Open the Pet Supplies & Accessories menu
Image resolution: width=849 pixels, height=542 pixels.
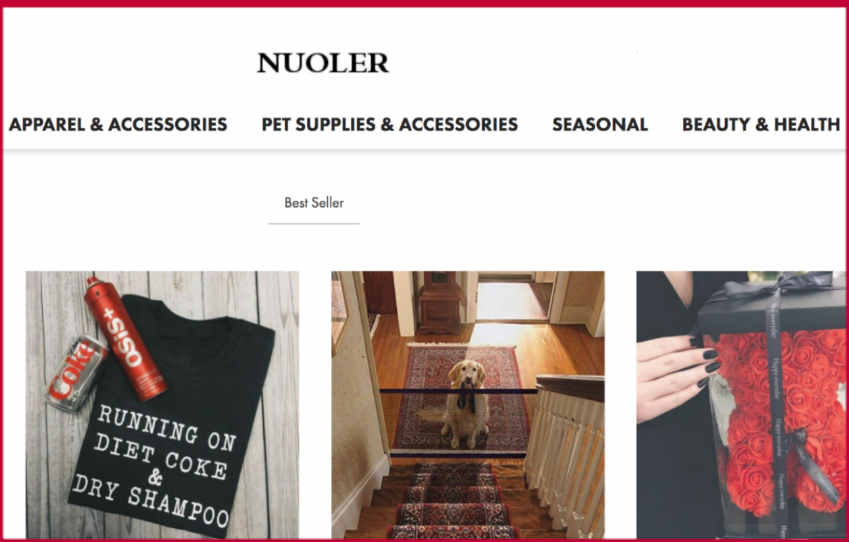[x=389, y=125]
